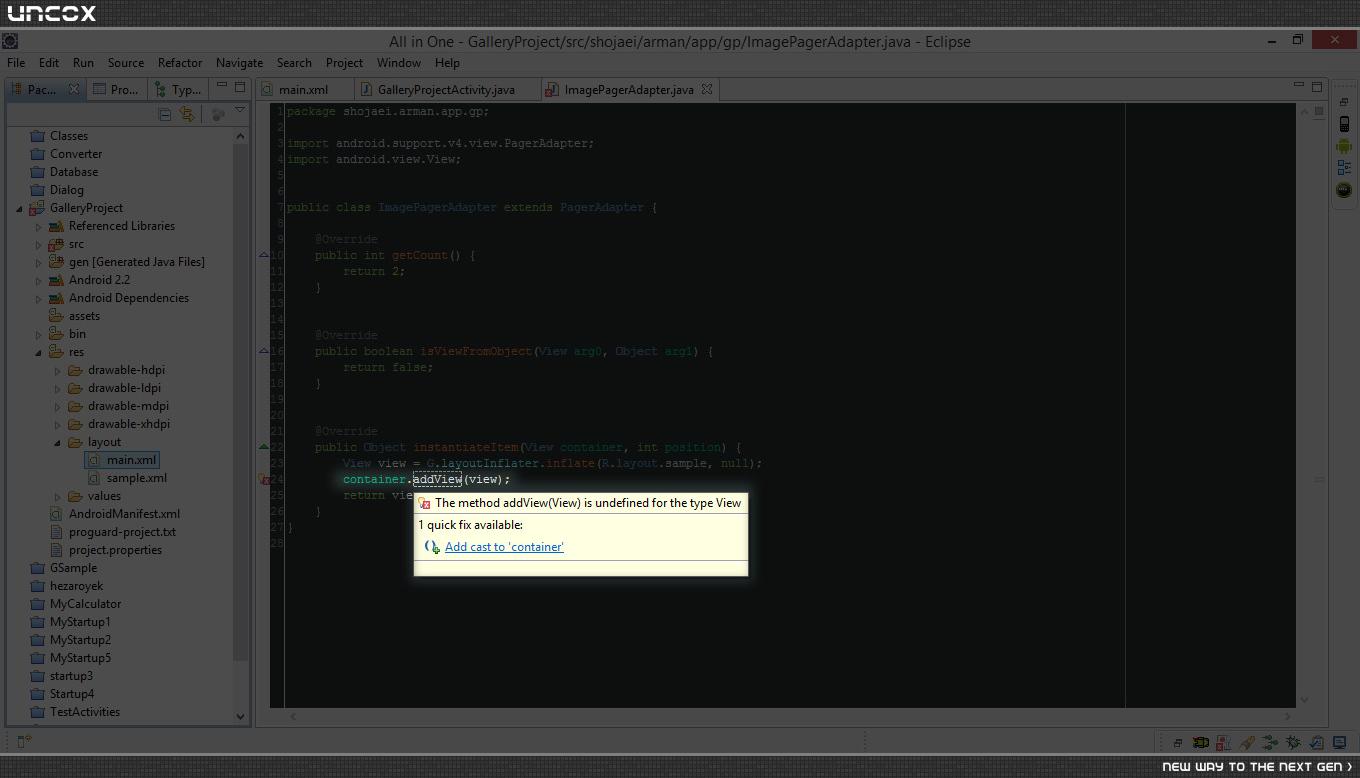Screen dimensions: 1360x778
Task: Click error marker on line 24
Action: [x=264, y=479]
